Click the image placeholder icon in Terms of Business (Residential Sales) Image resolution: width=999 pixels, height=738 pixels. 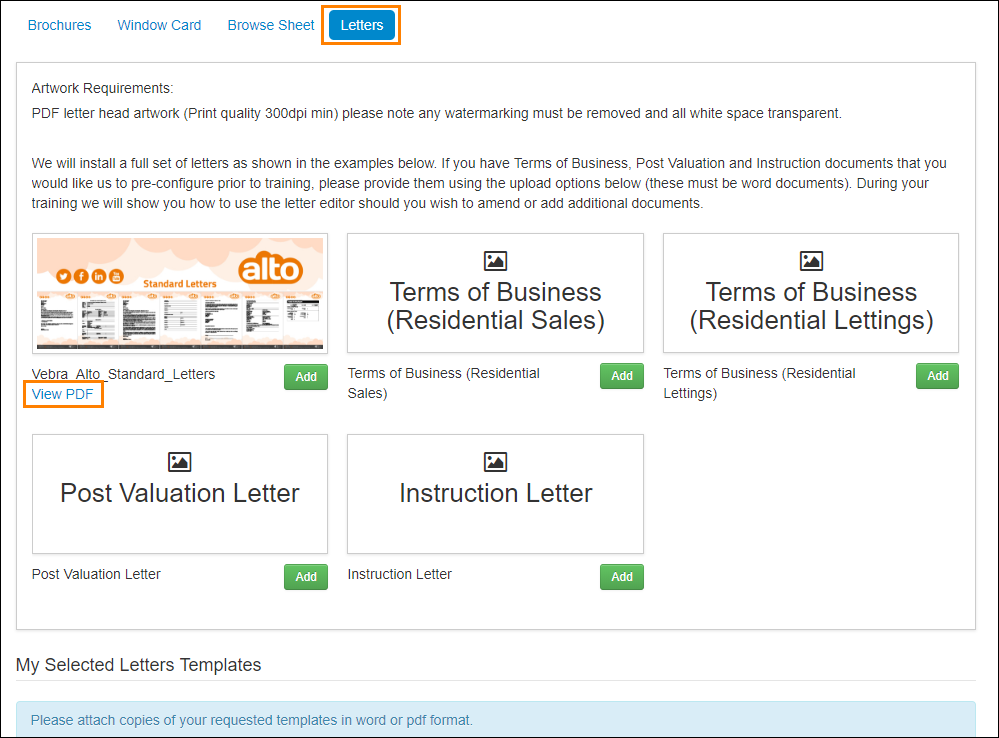point(495,261)
